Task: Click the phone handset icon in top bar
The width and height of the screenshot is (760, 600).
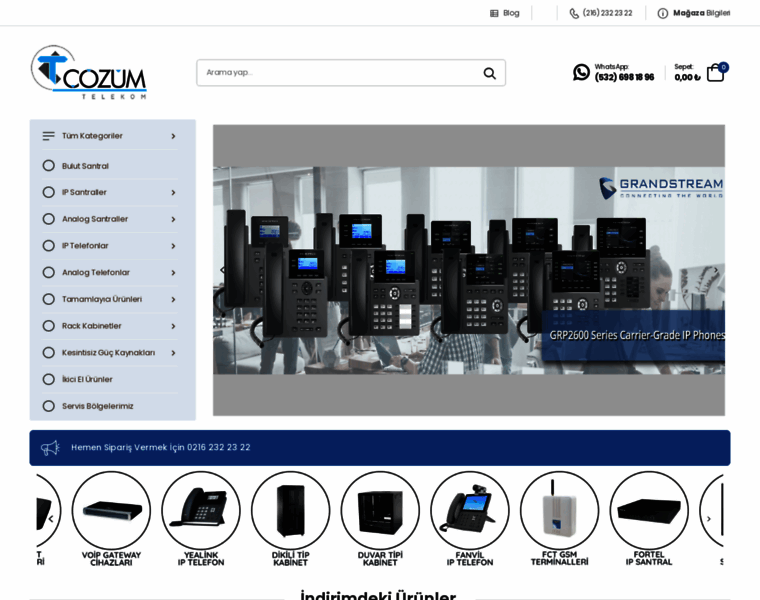Action: tap(574, 13)
